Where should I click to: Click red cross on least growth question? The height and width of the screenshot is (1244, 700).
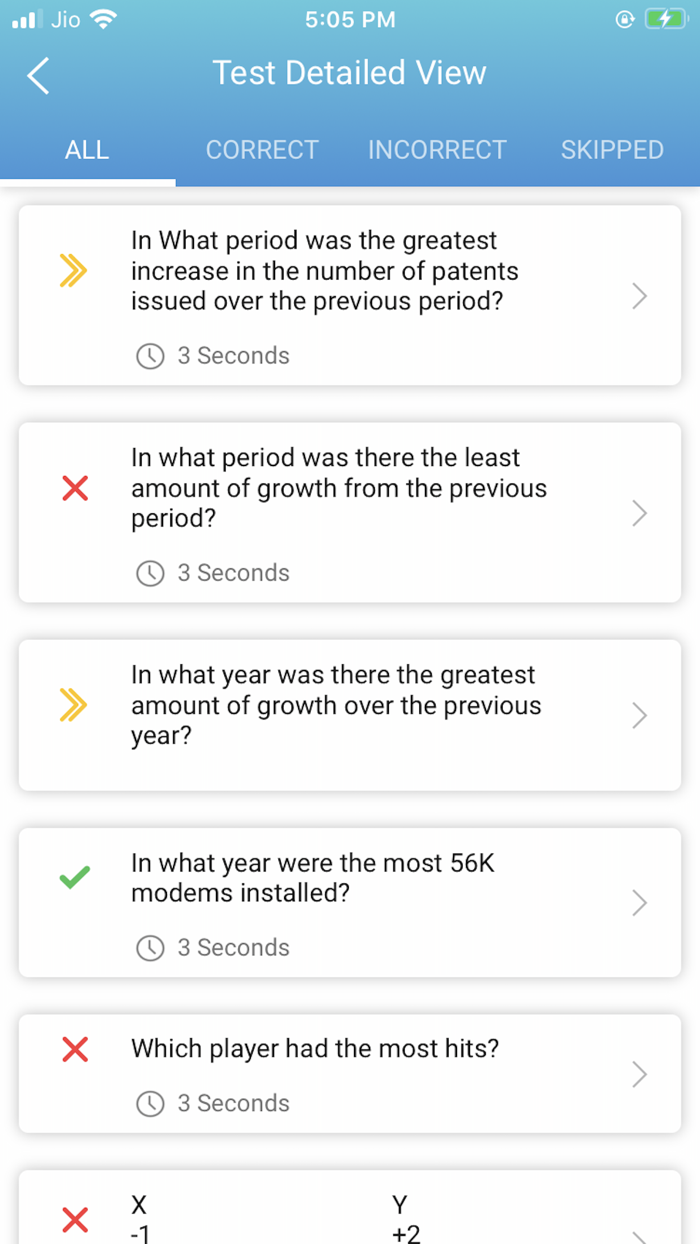point(75,488)
